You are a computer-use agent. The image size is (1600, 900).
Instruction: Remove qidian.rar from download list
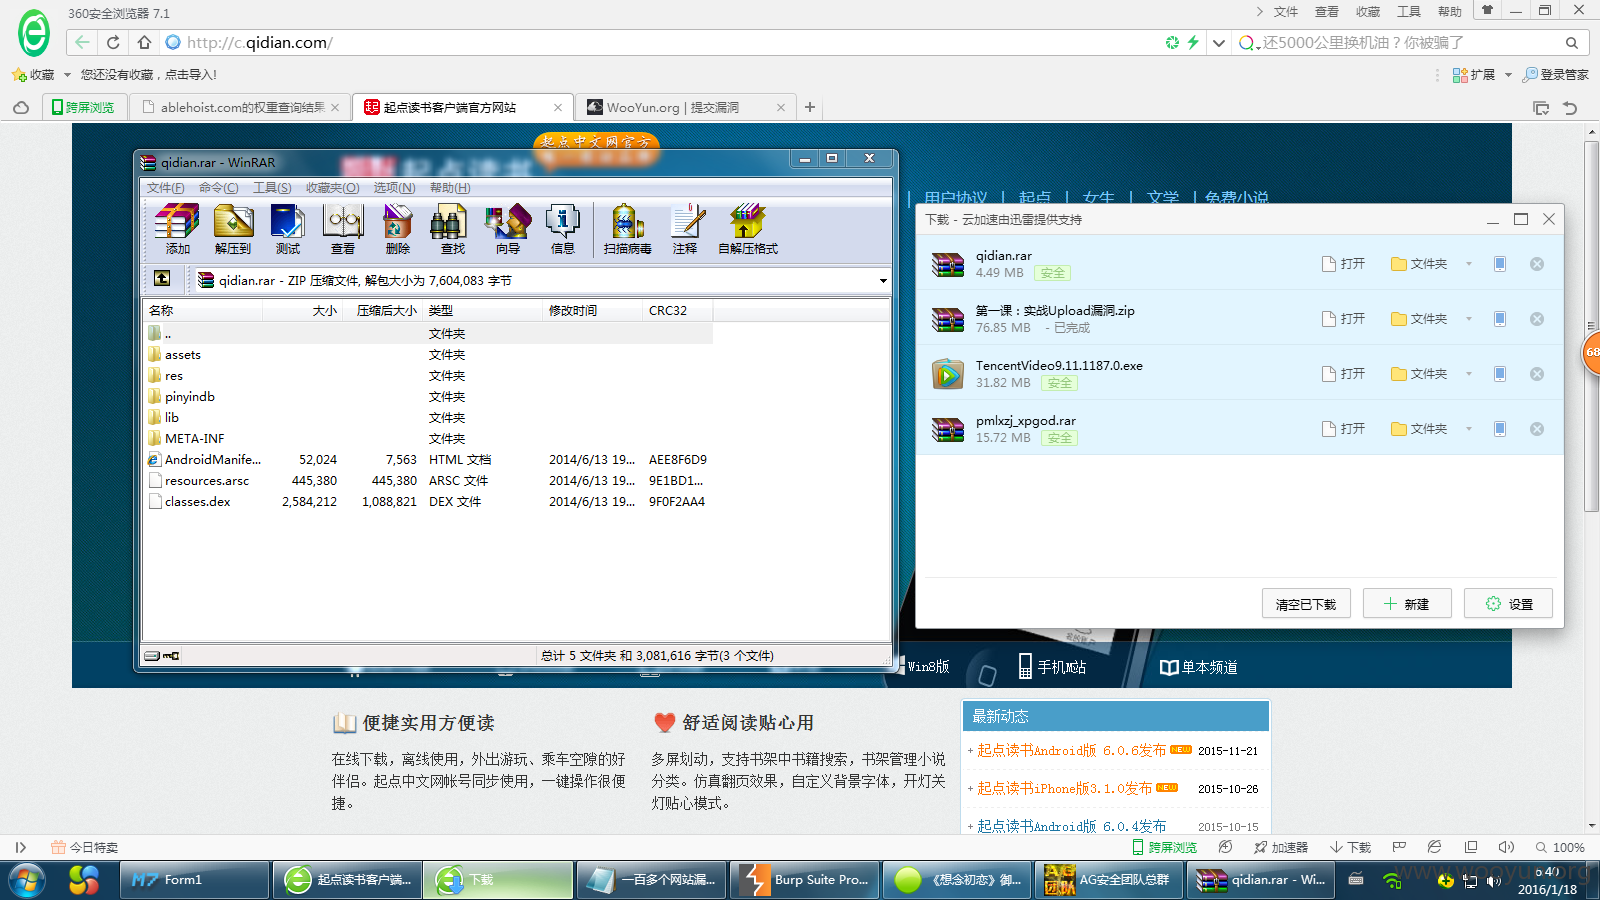pyautogui.click(x=1537, y=264)
